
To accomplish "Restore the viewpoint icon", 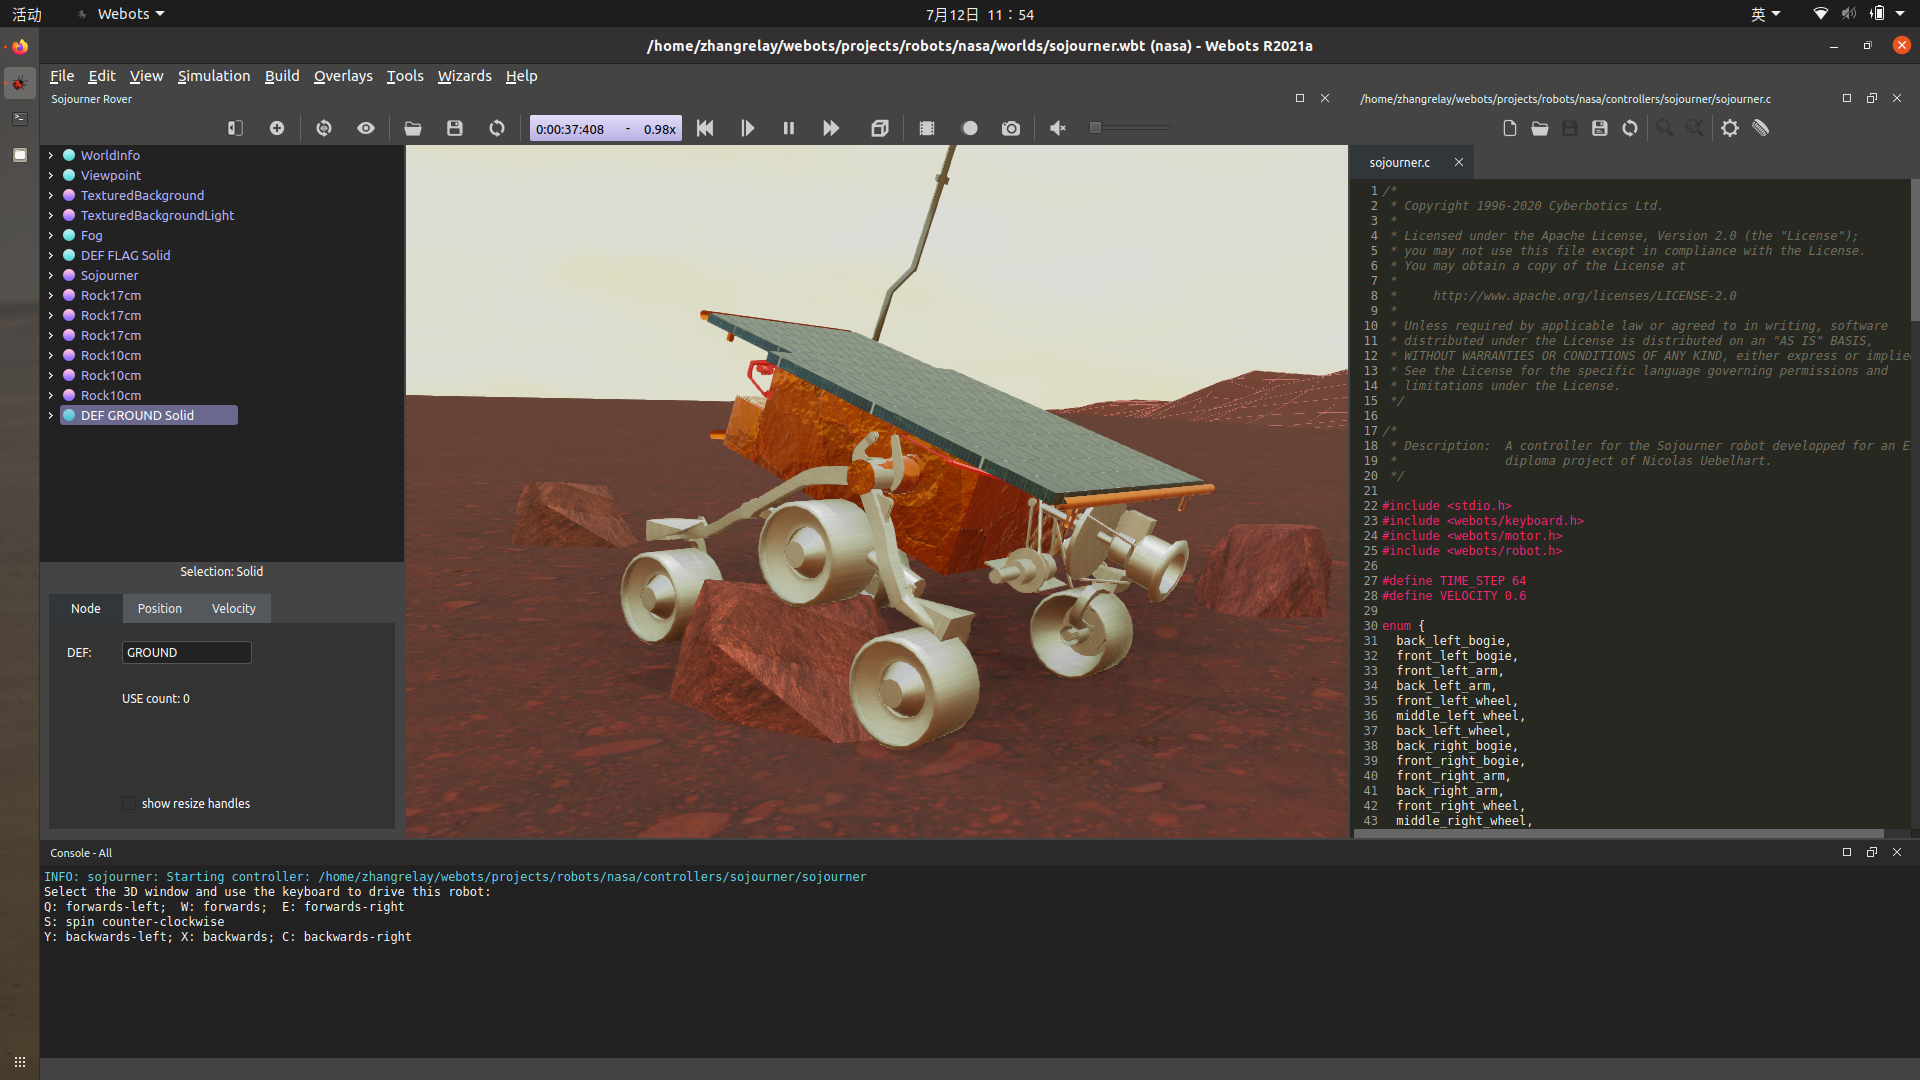I will point(324,128).
